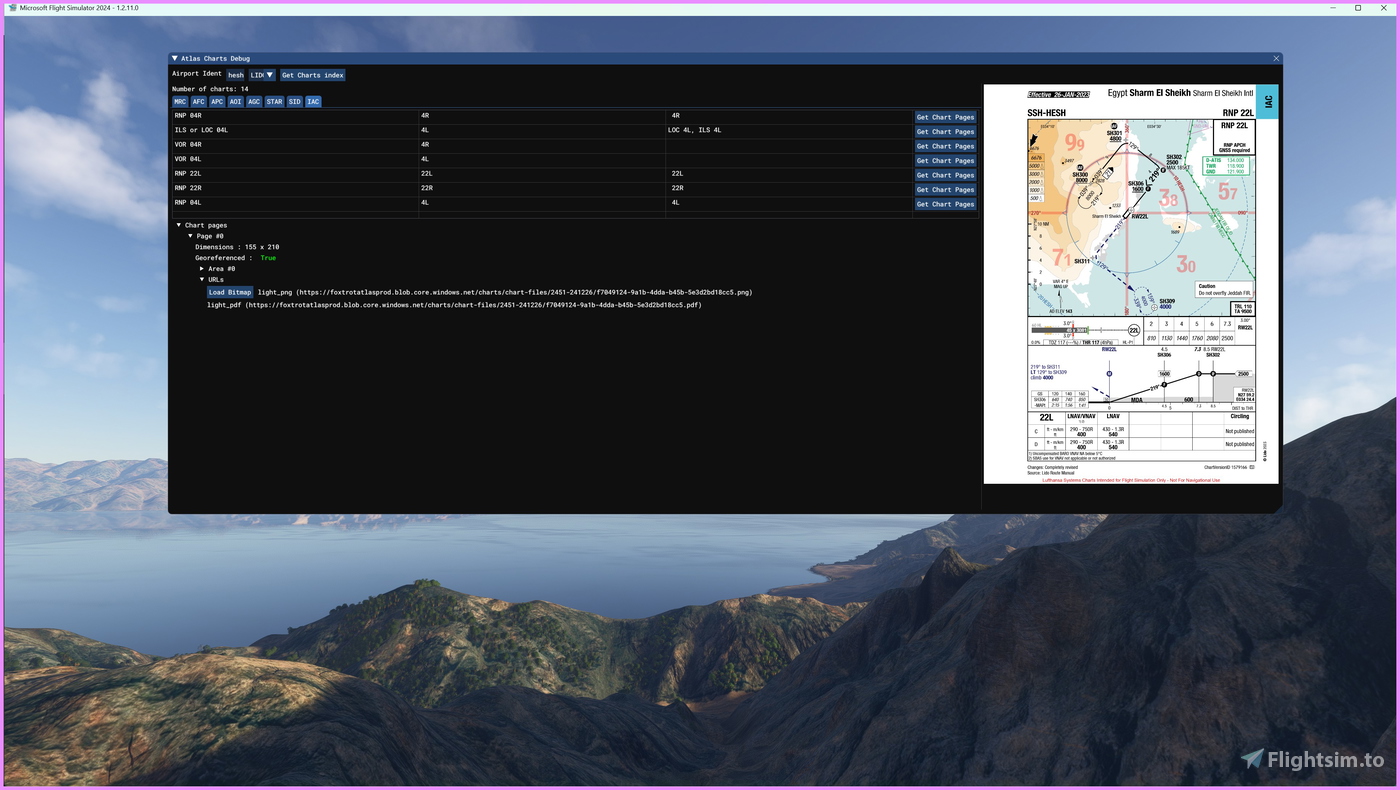Show the SID charts tab
1400x790 pixels.
(x=295, y=102)
